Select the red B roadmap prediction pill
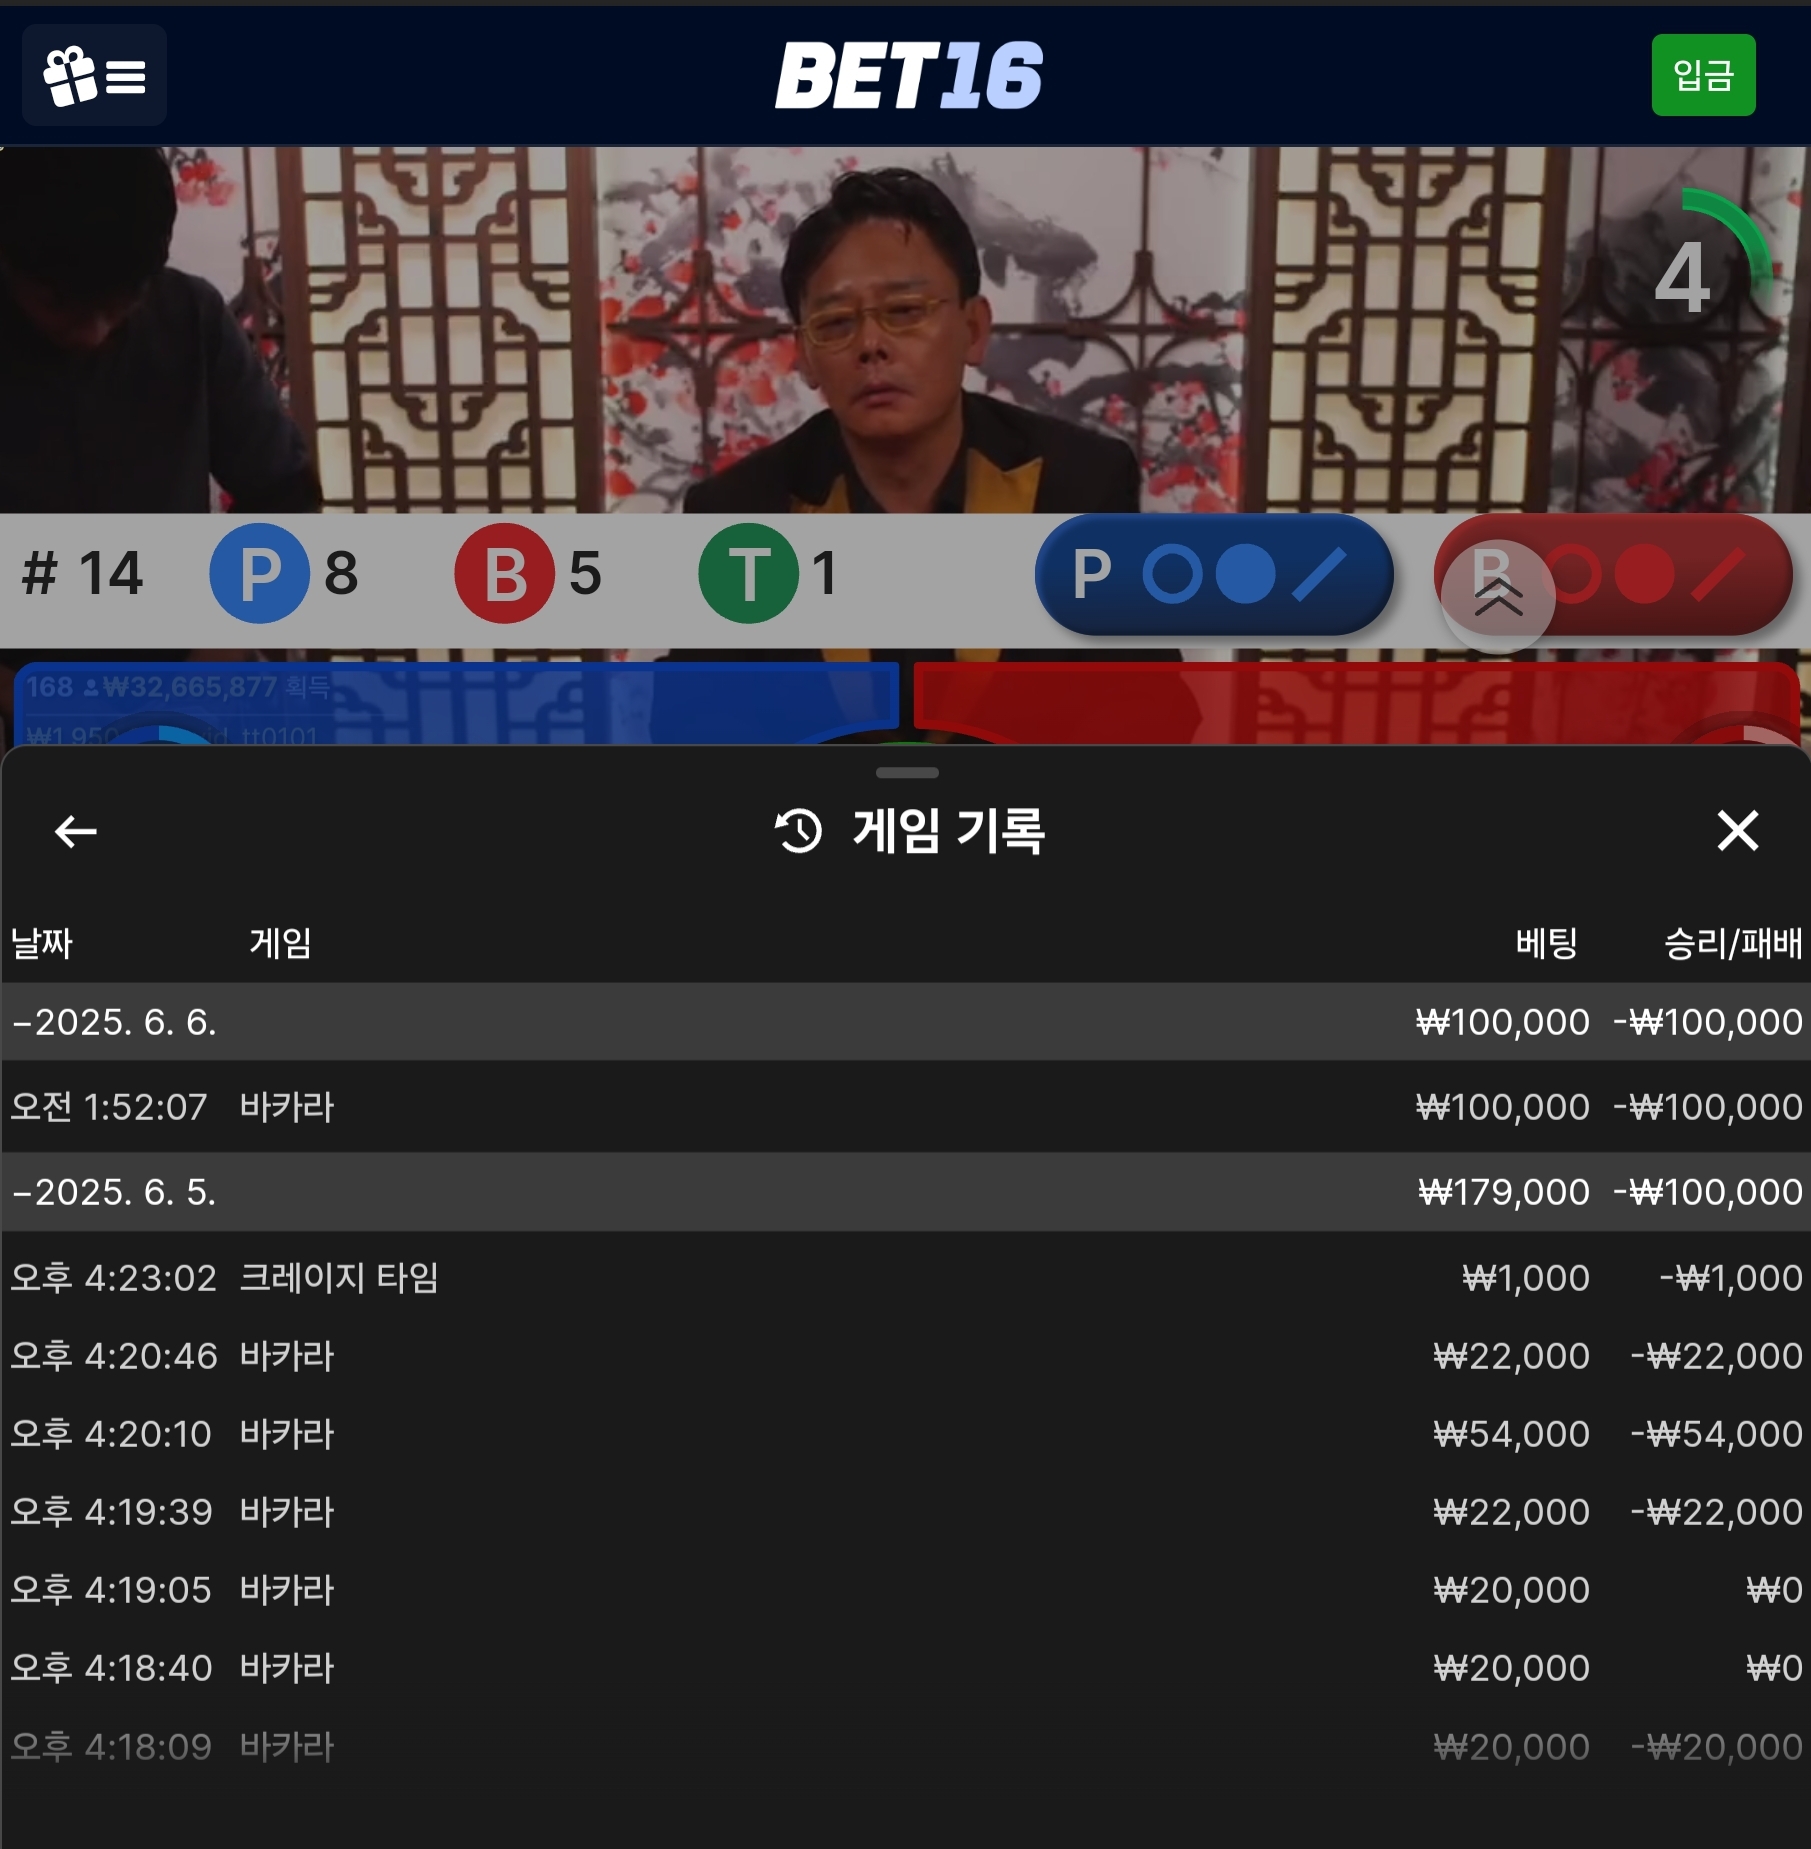 point(1613,575)
